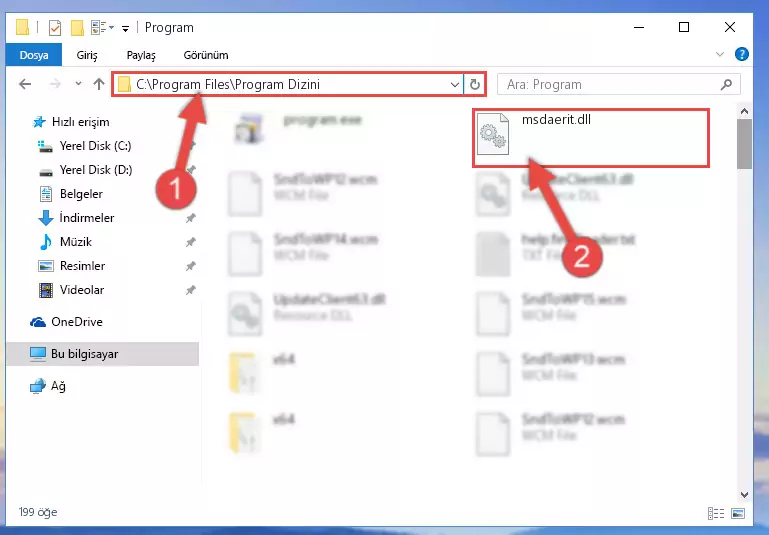The width and height of the screenshot is (769, 535).
Task: Click the scrollbar up arrow
Action: (744, 111)
